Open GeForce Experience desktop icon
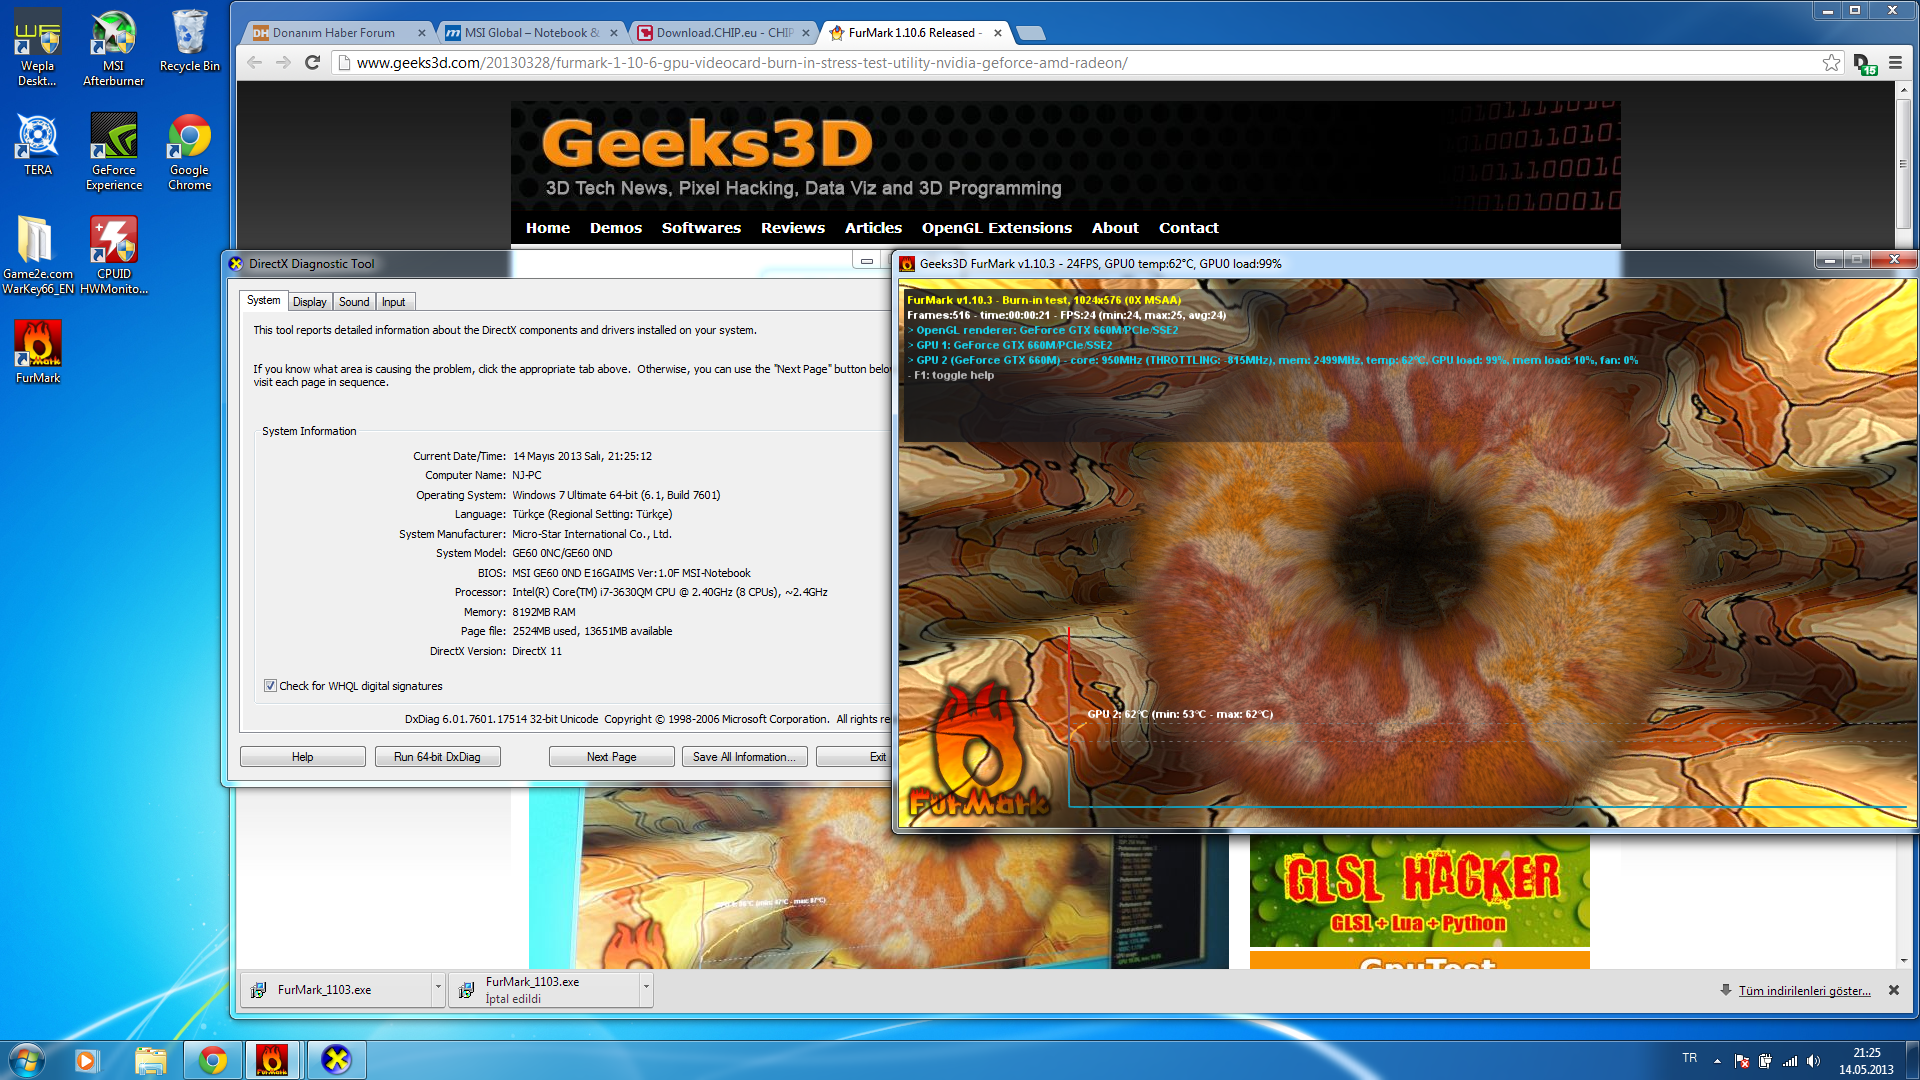 (113, 151)
